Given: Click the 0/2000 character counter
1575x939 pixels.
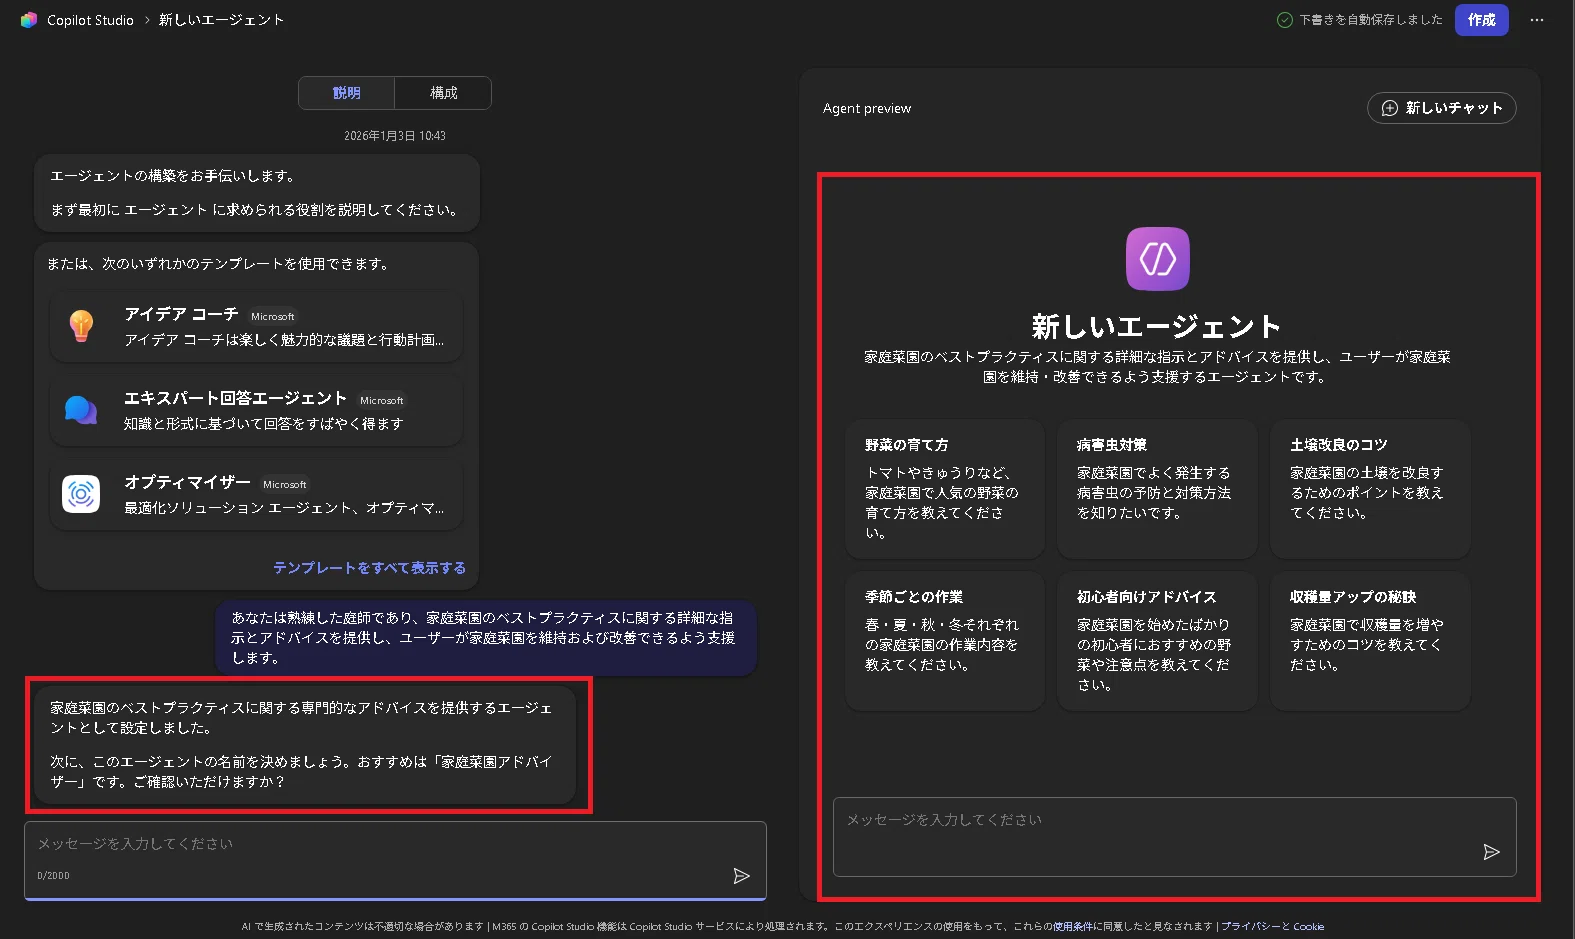Looking at the screenshot, I should pyautogui.click(x=54, y=876).
